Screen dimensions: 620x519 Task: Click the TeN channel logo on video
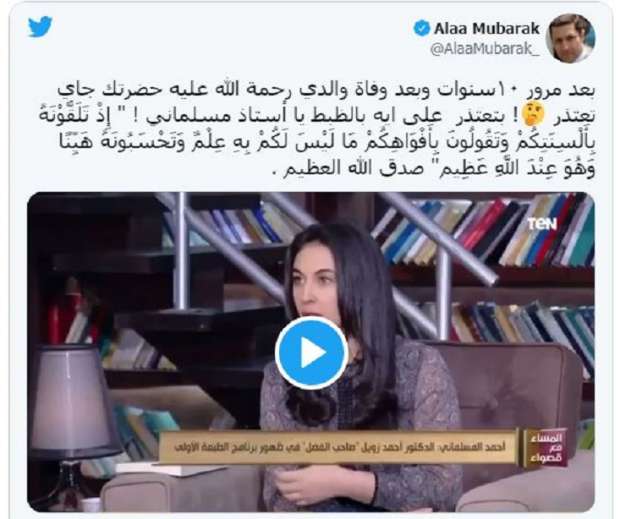pyautogui.click(x=542, y=224)
